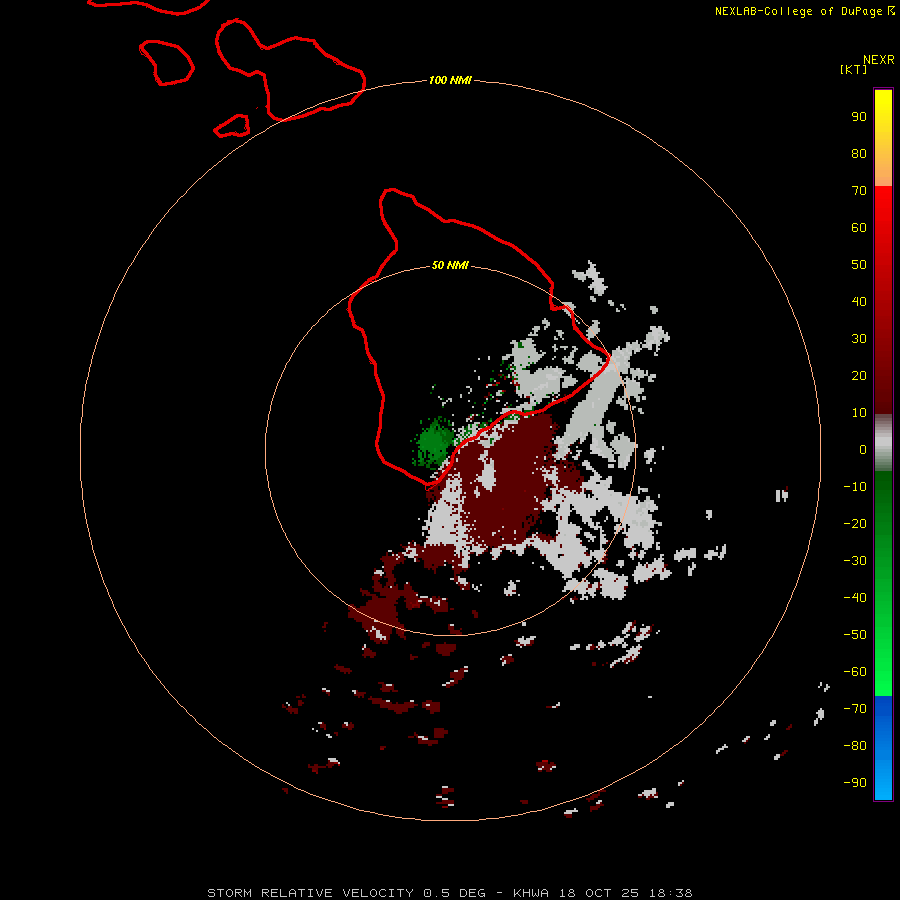Click the positive 20 scale value
Screen dimensions: 900x900
pos(859,376)
